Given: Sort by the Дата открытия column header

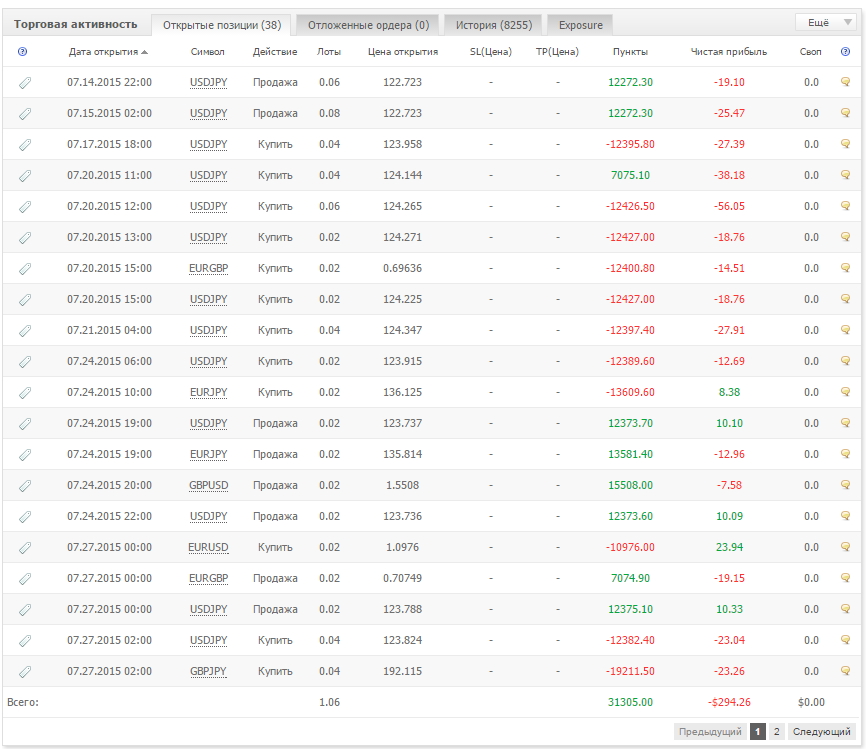Looking at the screenshot, I should pos(108,52).
